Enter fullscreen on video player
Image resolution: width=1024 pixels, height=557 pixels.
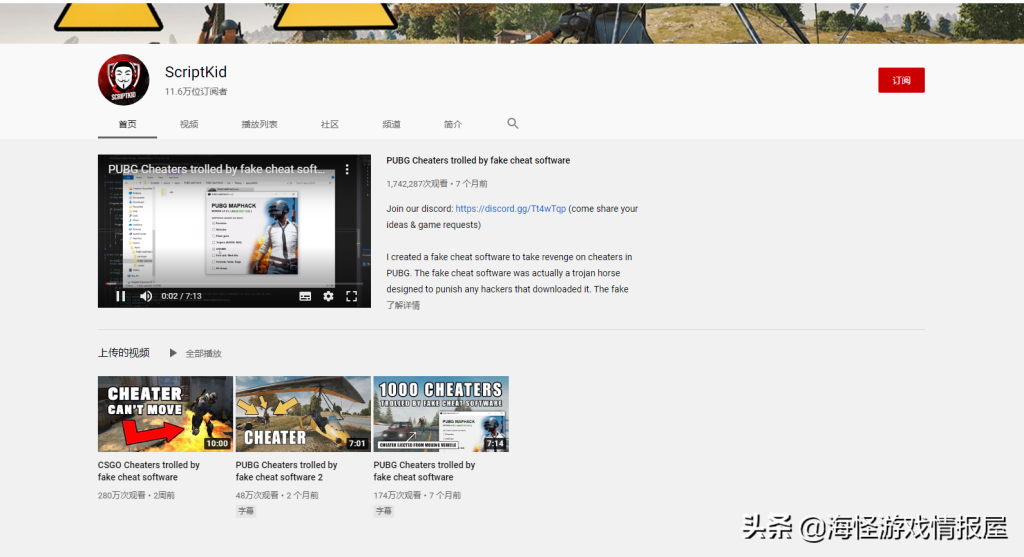351,296
